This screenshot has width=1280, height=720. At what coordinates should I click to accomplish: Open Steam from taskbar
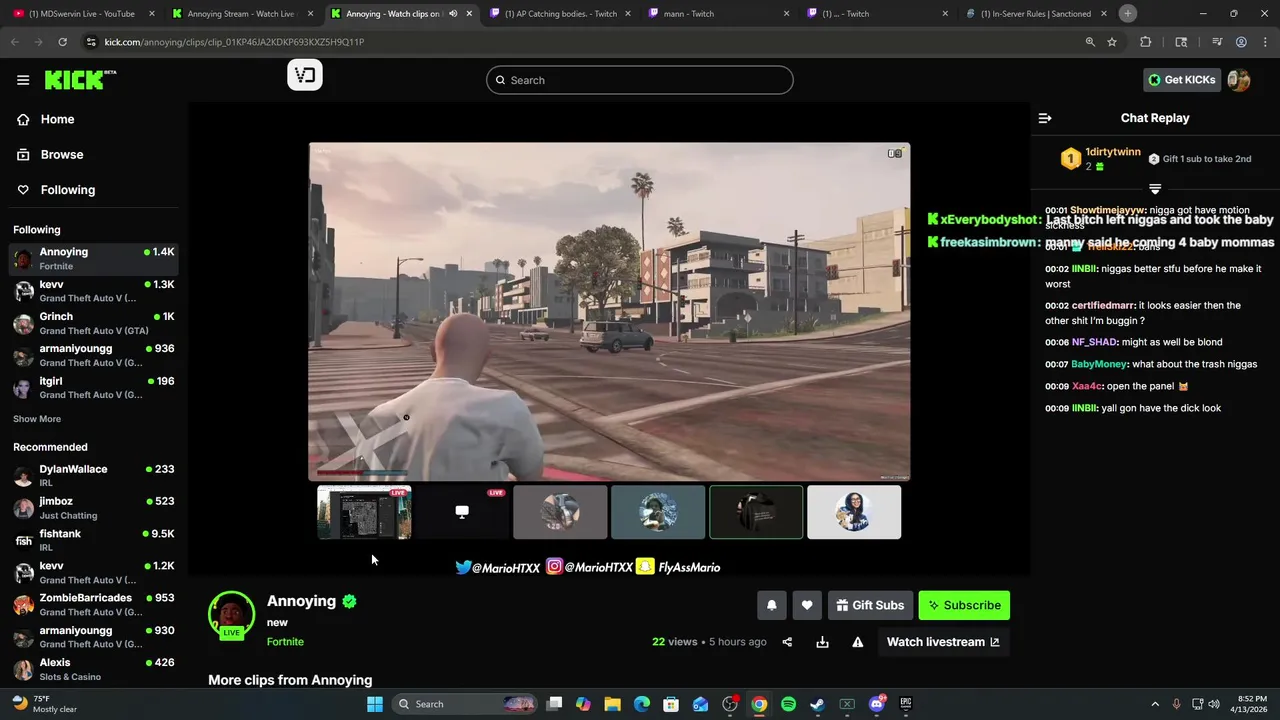click(817, 704)
